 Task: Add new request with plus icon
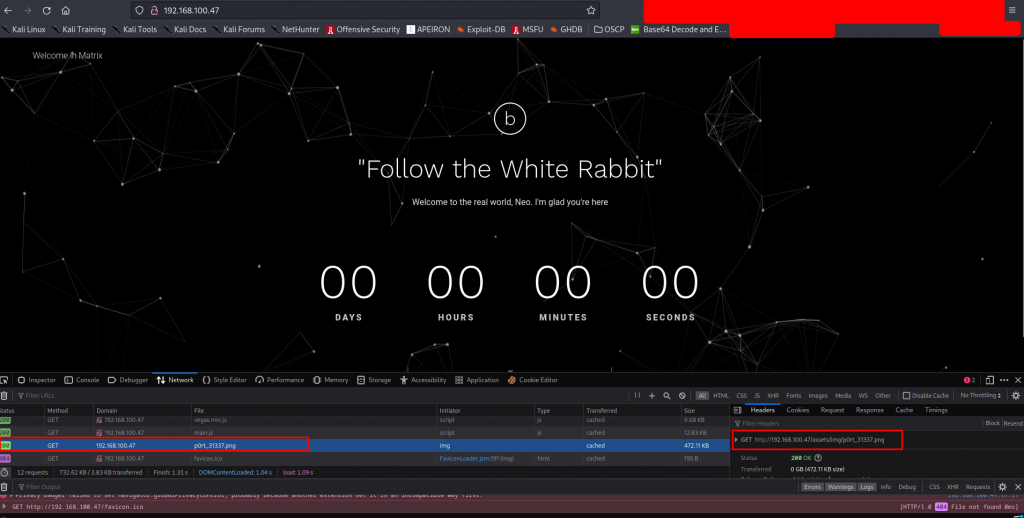pyautogui.click(x=652, y=395)
